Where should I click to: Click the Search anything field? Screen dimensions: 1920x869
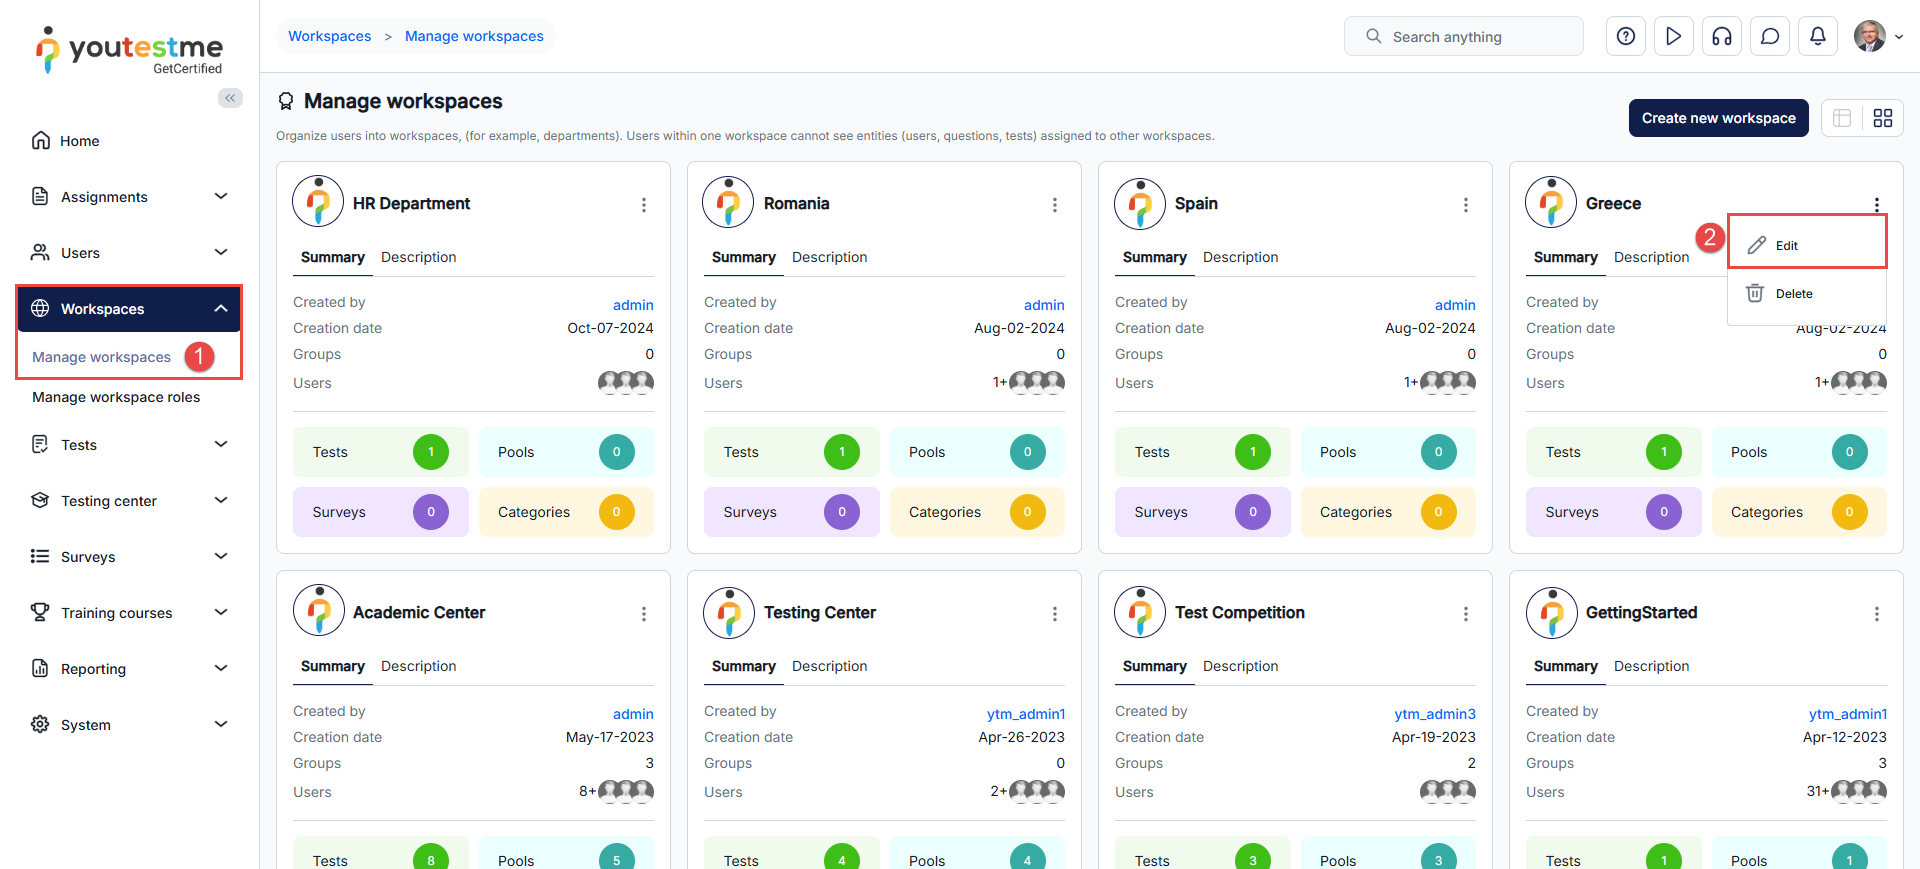(1464, 37)
